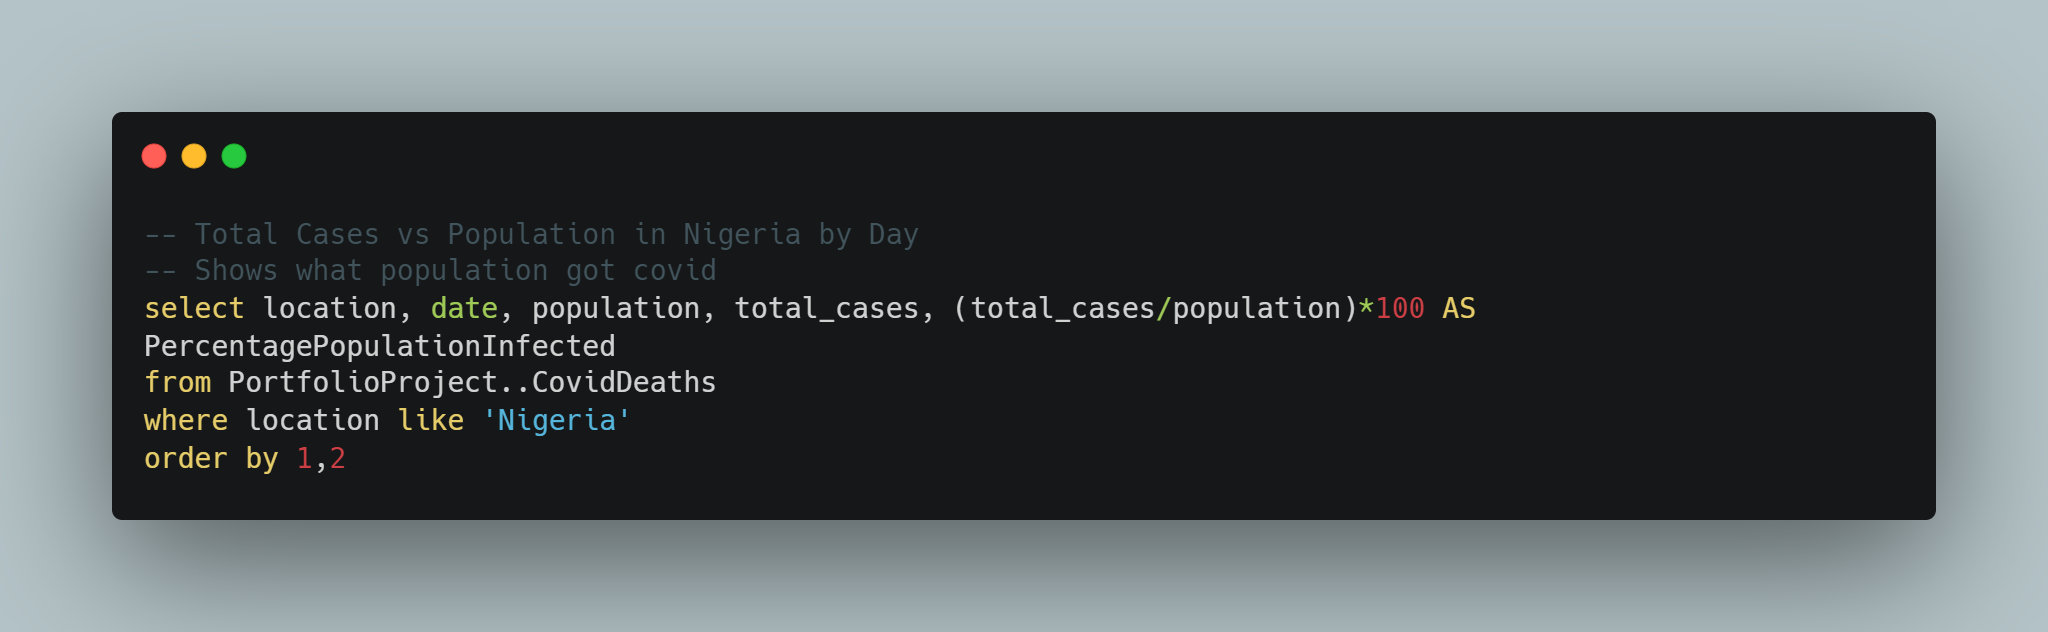Click the 'like' operator
This screenshot has height=632, width=2048.
click(430, 420)
